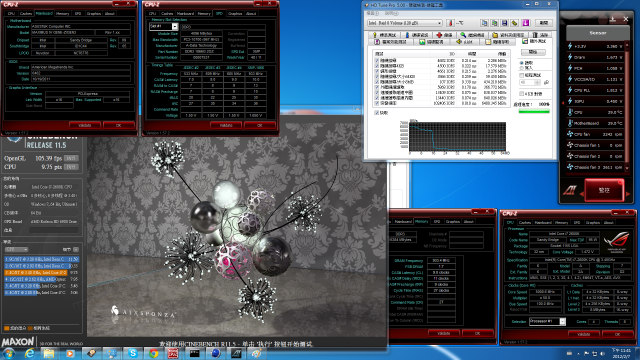This screenshot has height=360, width=640.
Task: Click the fan icon next to Chassis fan 1
Action: point(570,145)
